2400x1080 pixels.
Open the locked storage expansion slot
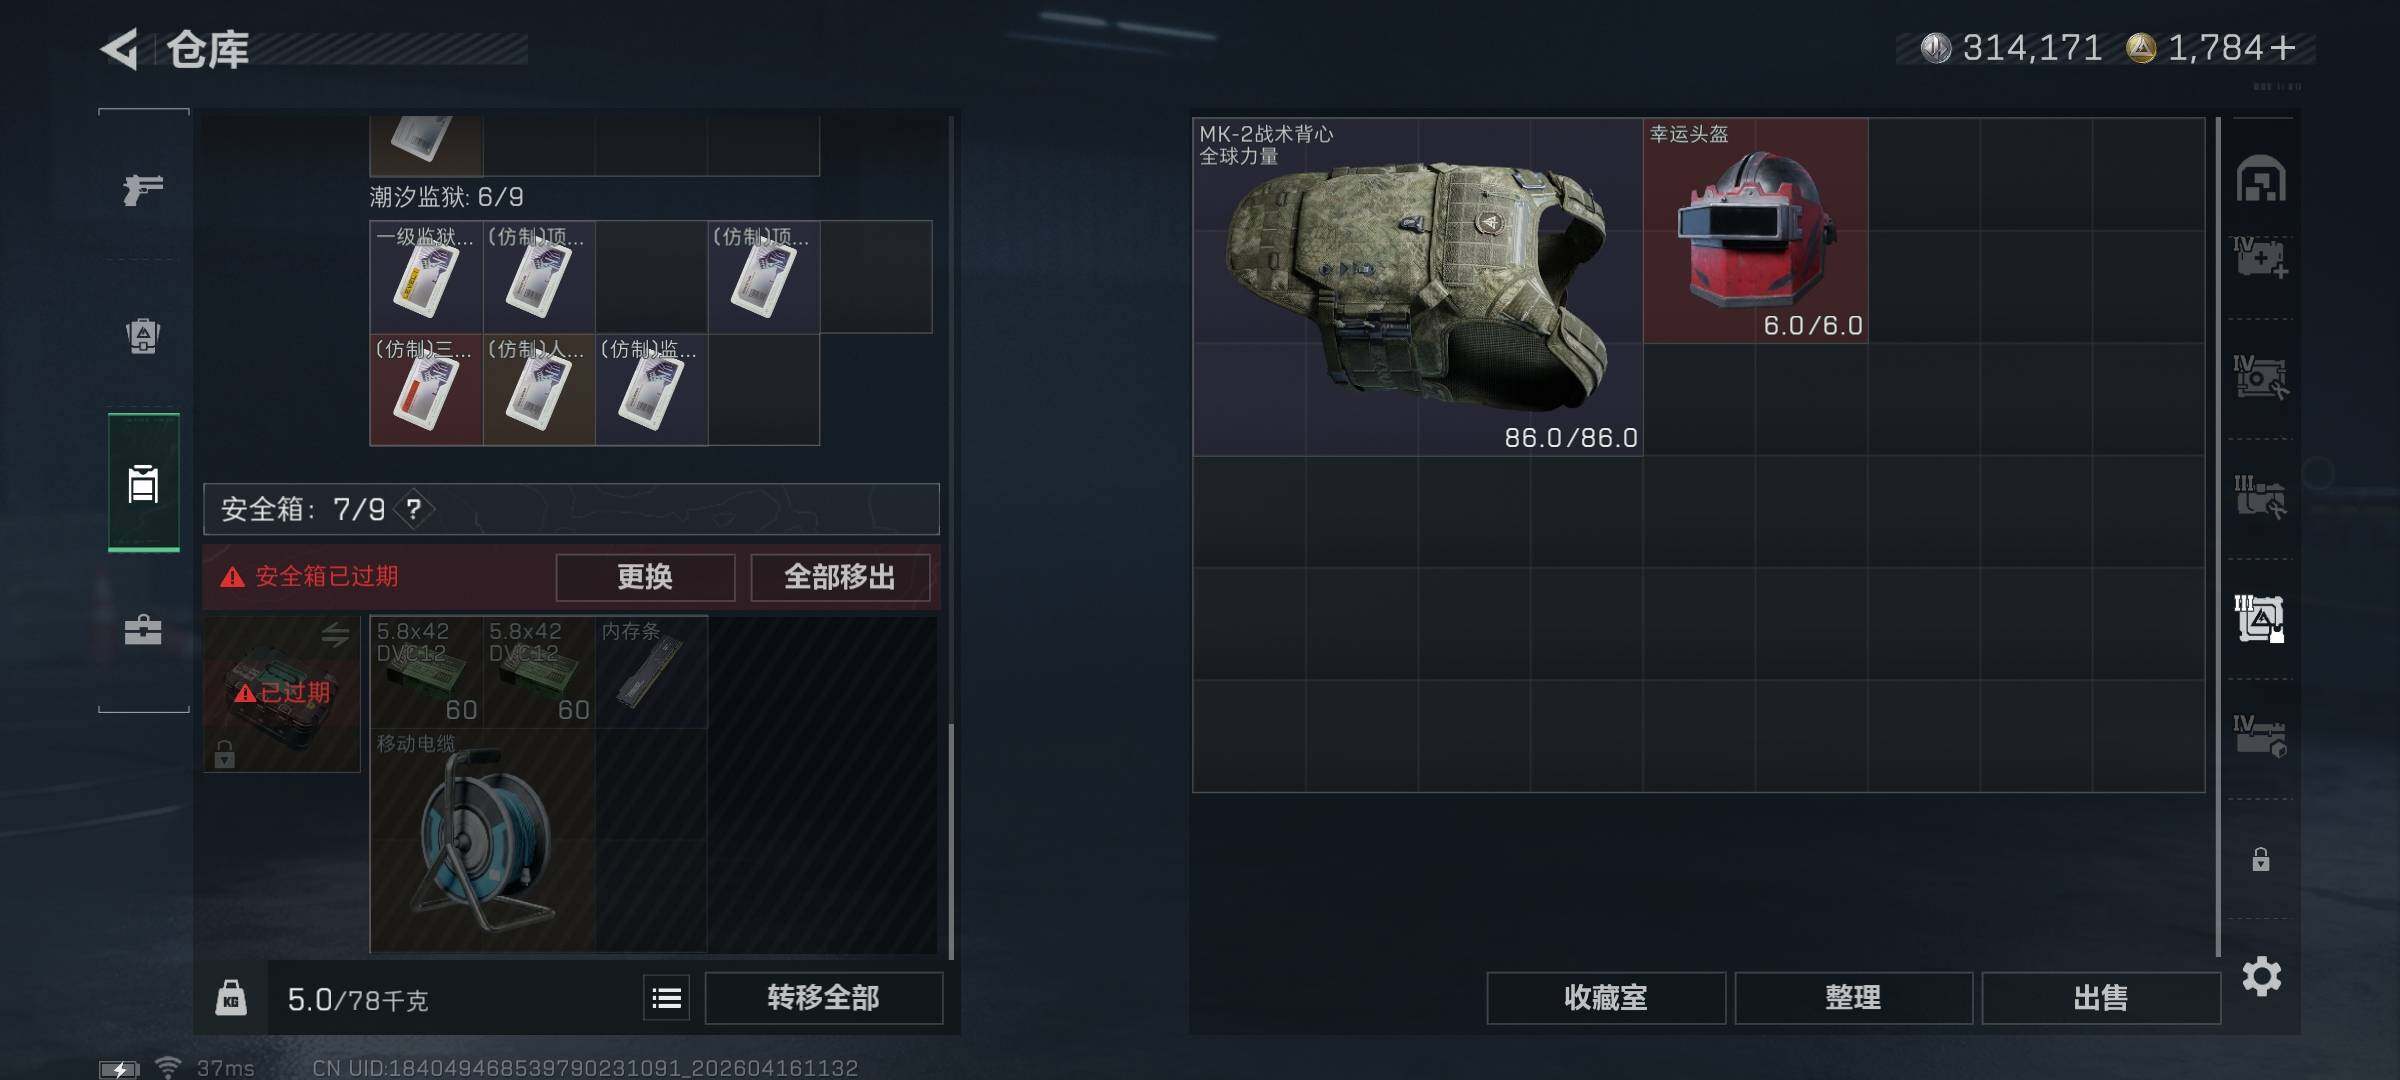tap(2260, 859)
